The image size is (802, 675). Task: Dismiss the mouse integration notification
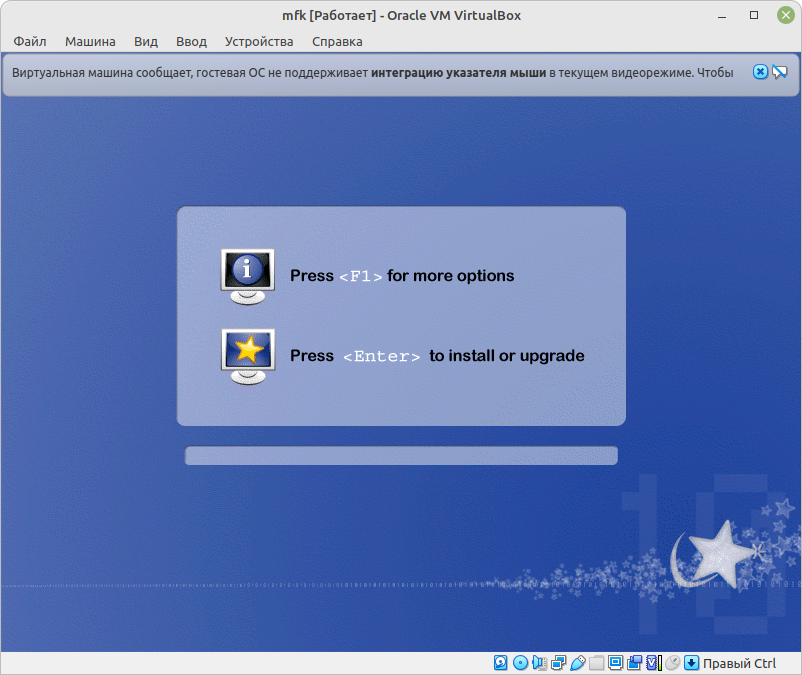(x=761, y=72)
